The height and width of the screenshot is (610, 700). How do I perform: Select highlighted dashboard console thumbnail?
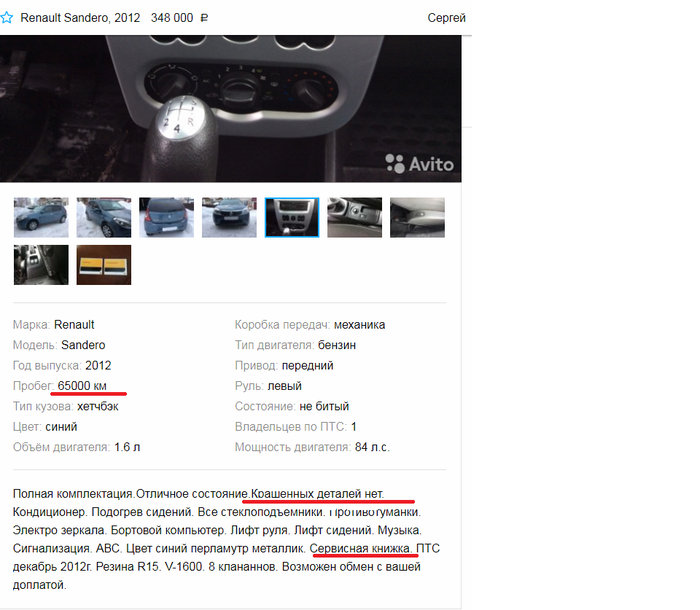click(292, 217)
